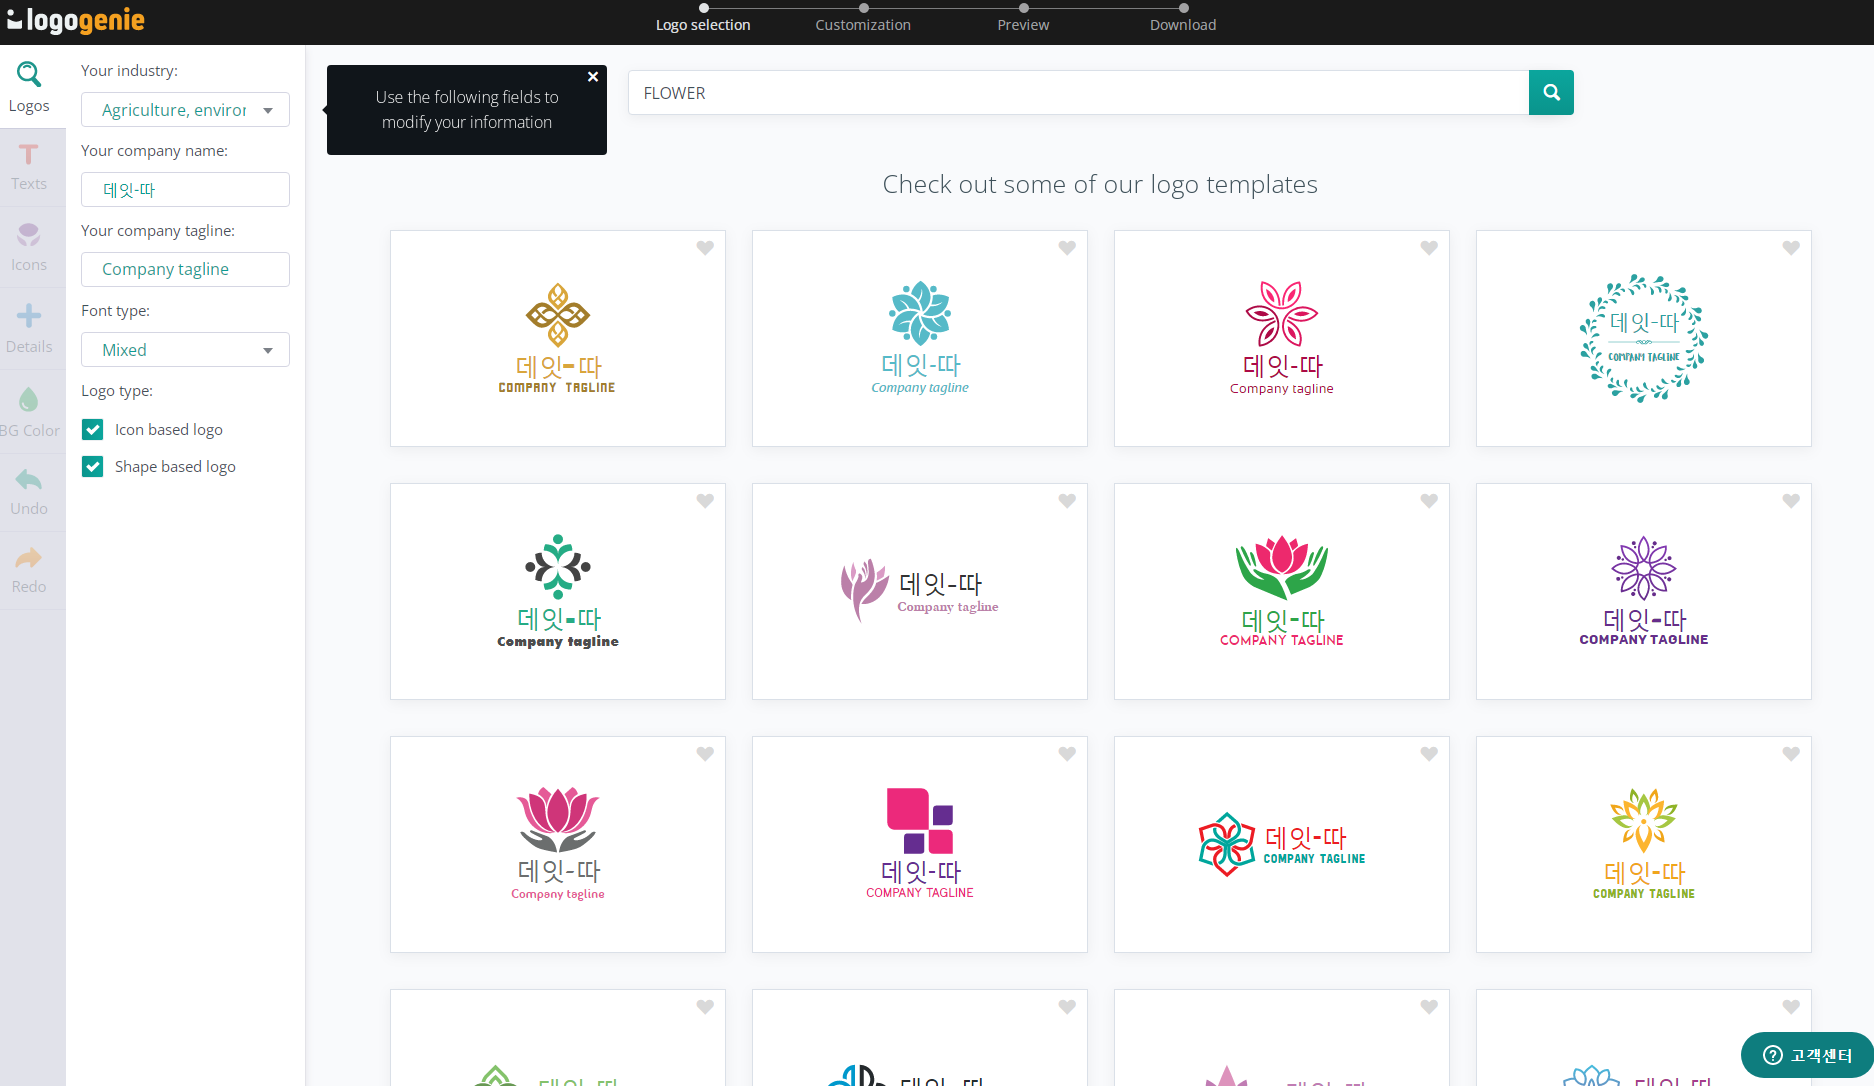Viewport: 1874px width, 1086px height.
Task: Go to the Download step
Action: pyautogui.click(x=1183, y=19)
